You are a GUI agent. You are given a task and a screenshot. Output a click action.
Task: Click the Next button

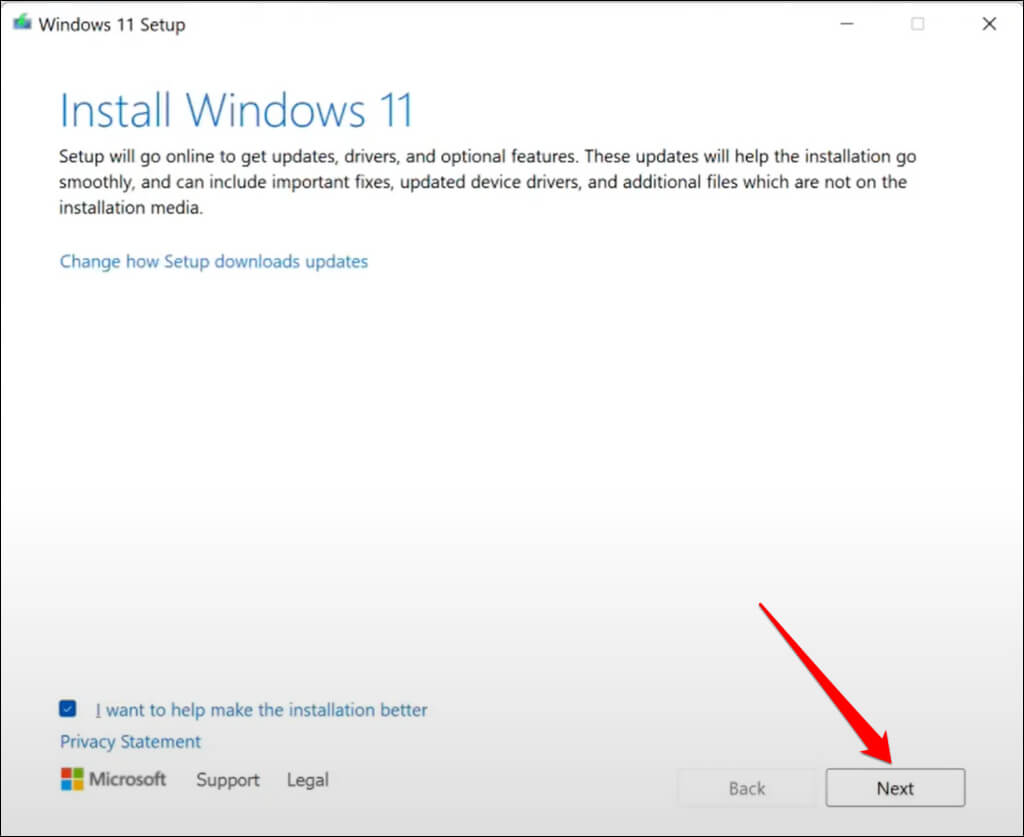point(895,787)
